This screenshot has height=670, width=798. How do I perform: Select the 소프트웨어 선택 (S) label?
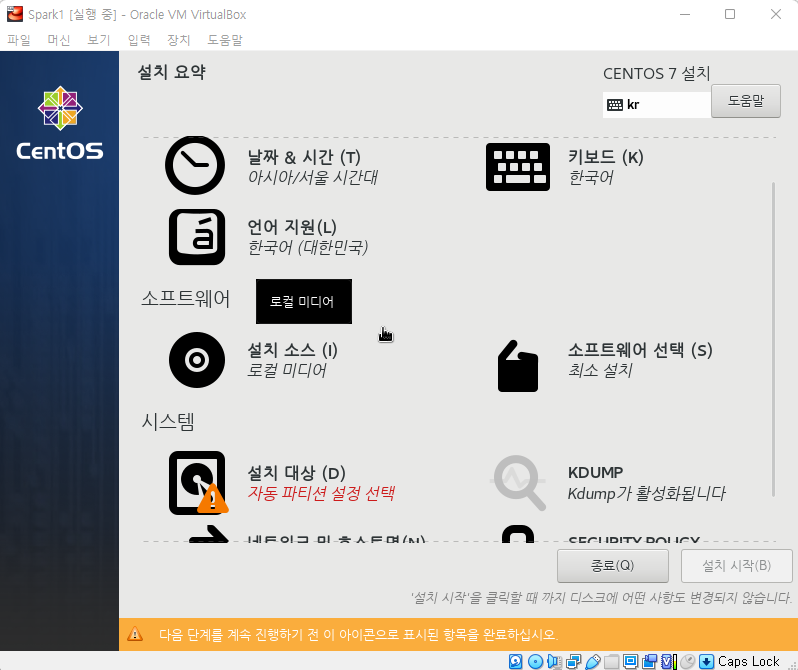tap(640, 350)
